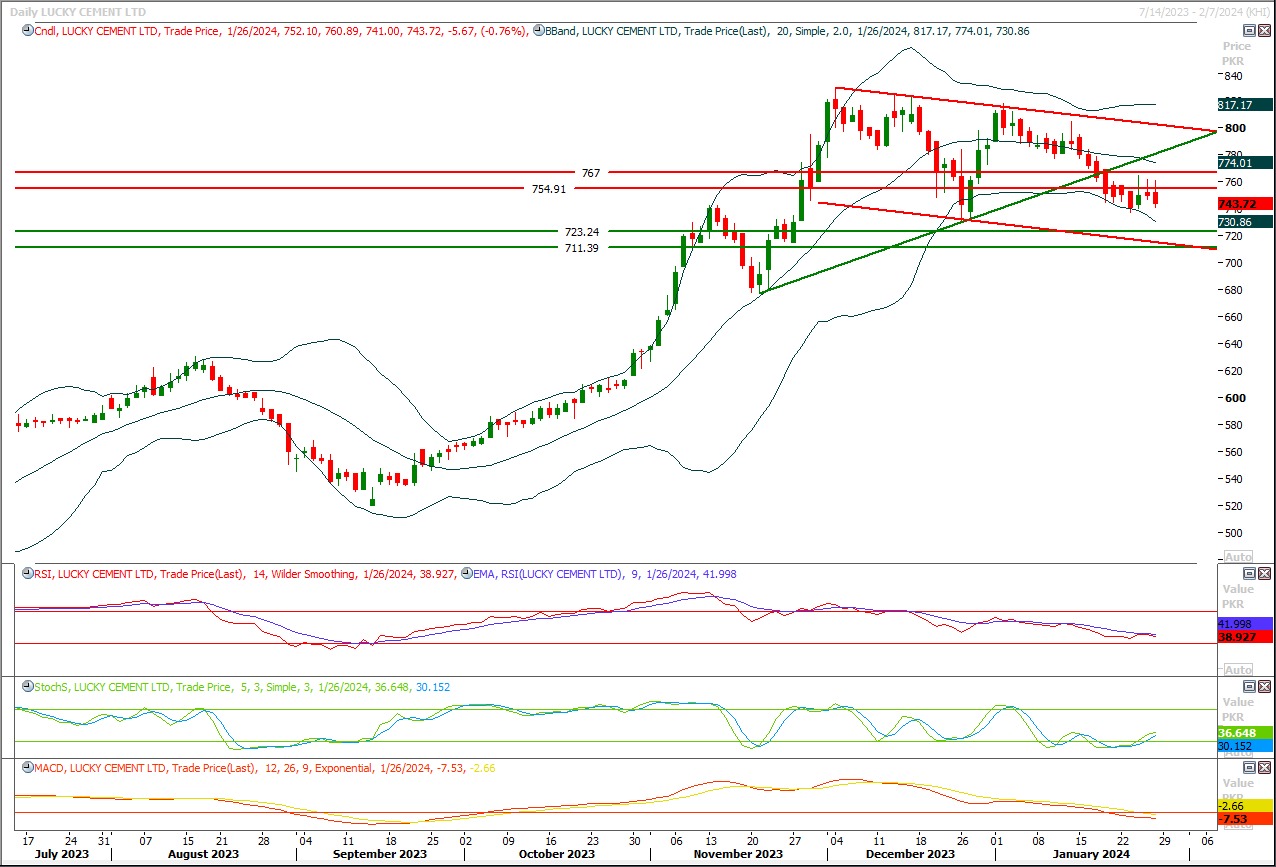Click the 36.648 stochastic value tag
This screenshot has width=1276, height=867.
pos(1245,732)
